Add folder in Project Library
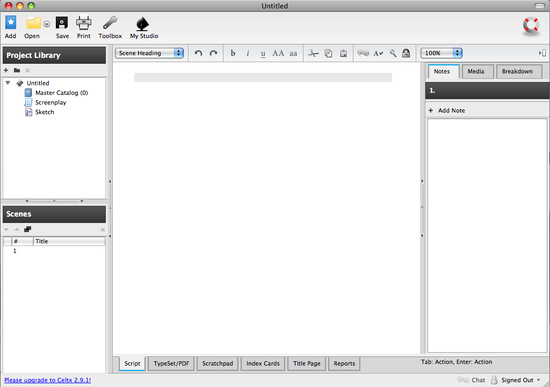The height and width of the screenshot is (387, 550). [17, 70]
